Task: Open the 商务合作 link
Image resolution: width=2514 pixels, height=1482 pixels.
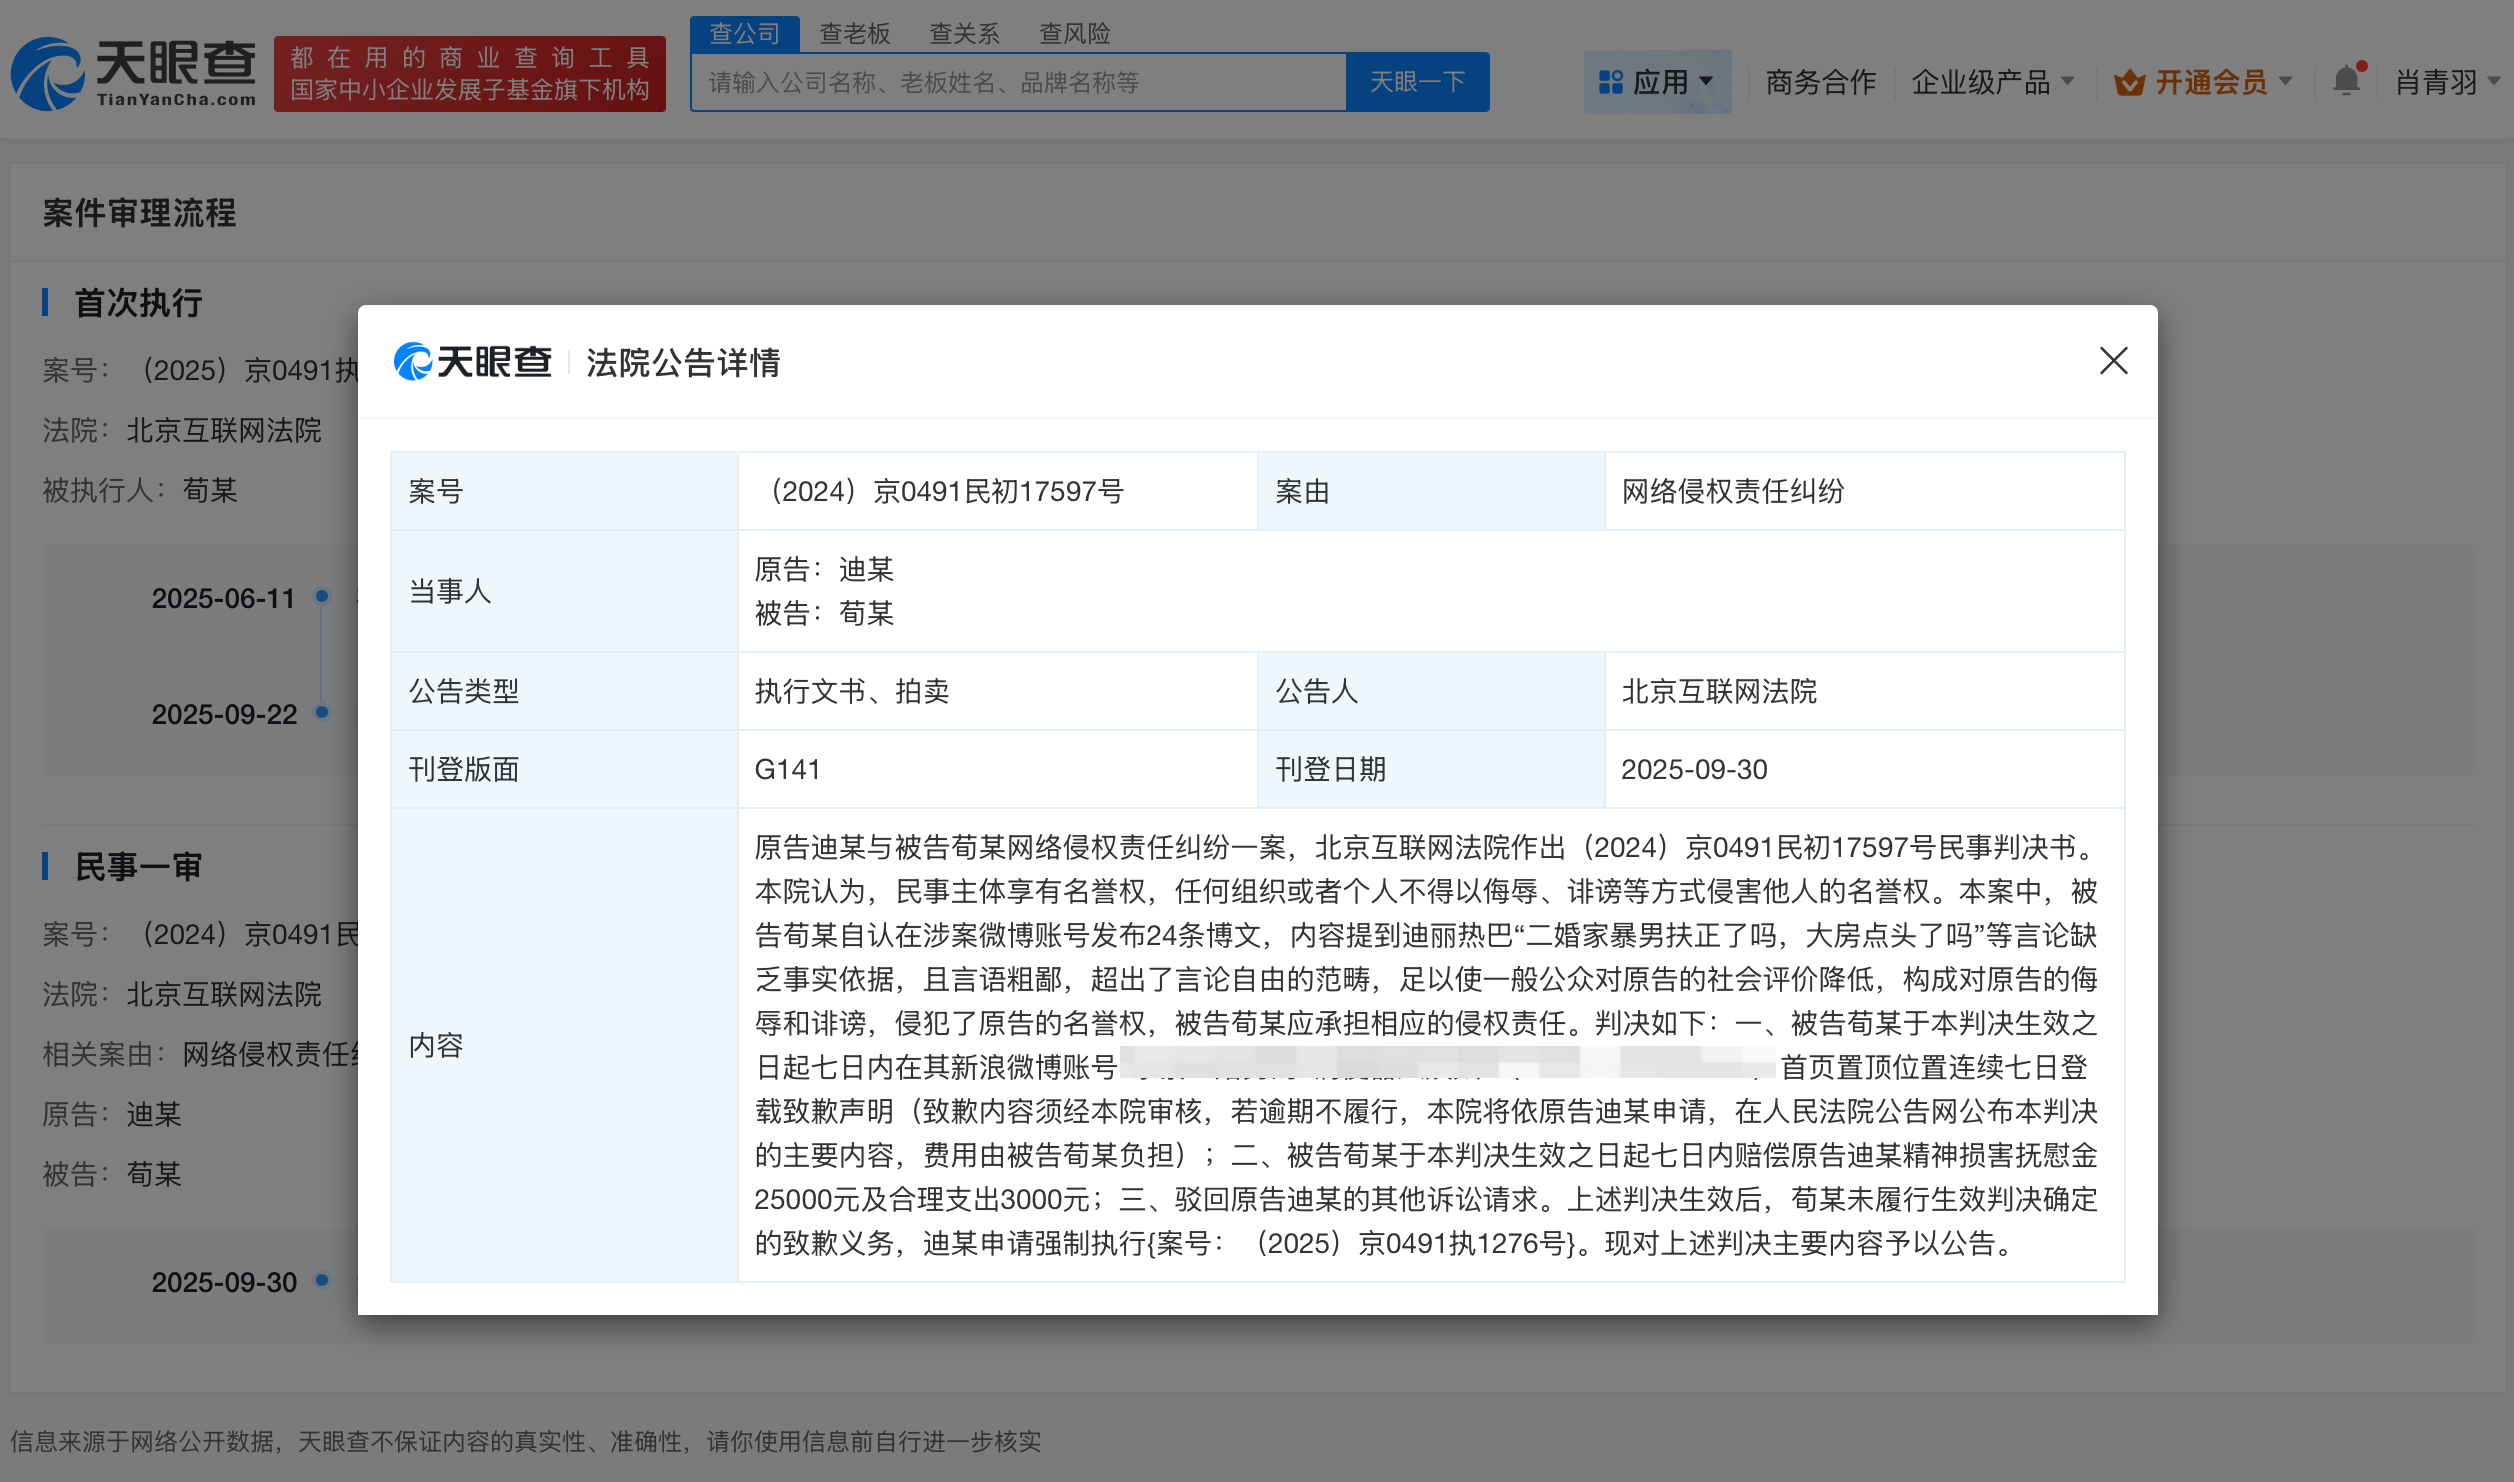Action: 1820,82
